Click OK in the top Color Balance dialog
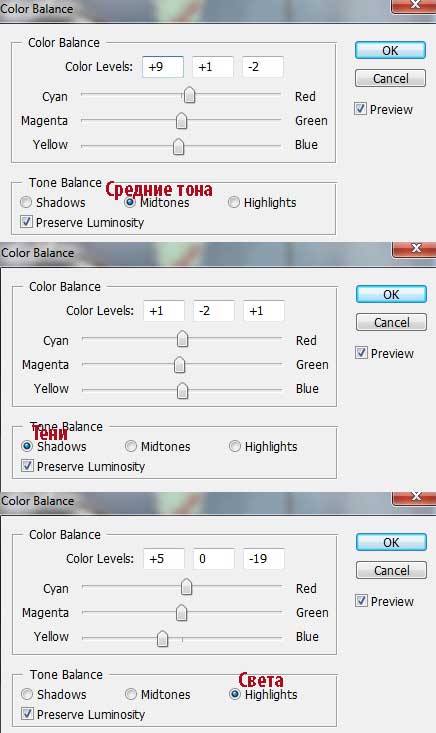This screenshot has width=436, height=733. pos(390,50)
